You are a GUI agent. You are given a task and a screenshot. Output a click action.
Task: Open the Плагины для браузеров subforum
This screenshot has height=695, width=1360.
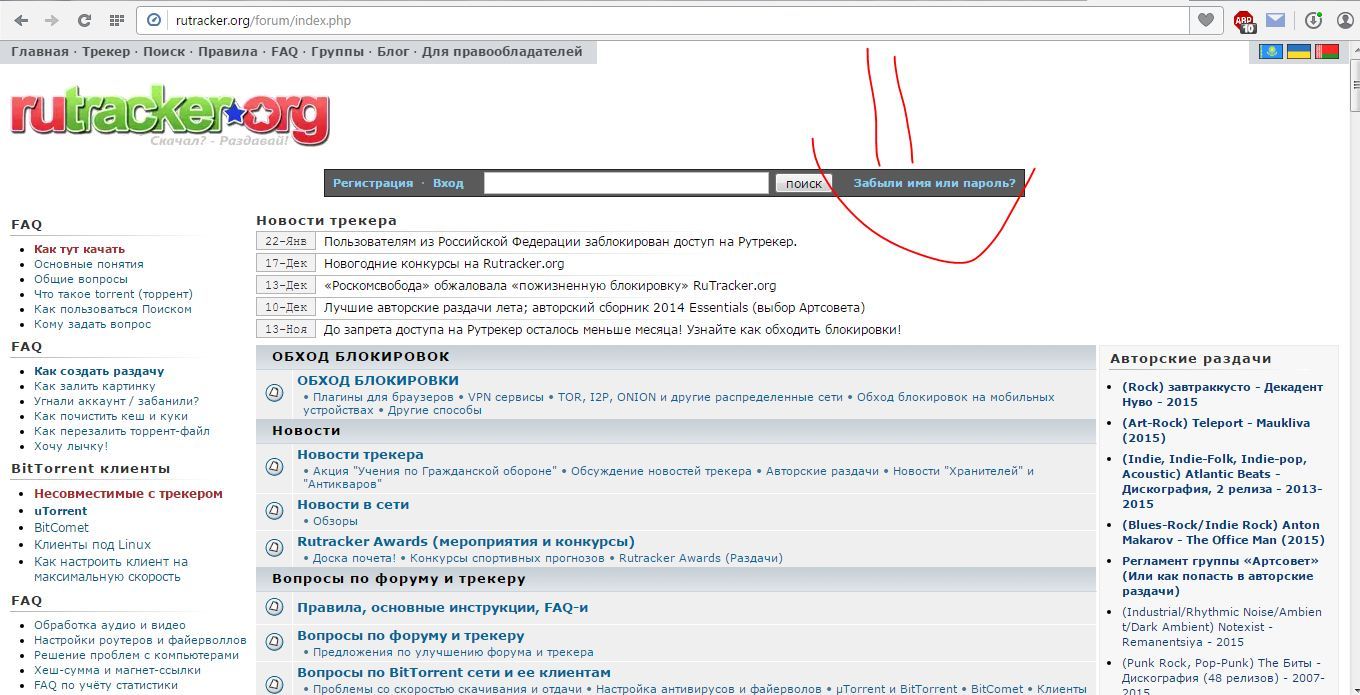[x=383, y=397]
